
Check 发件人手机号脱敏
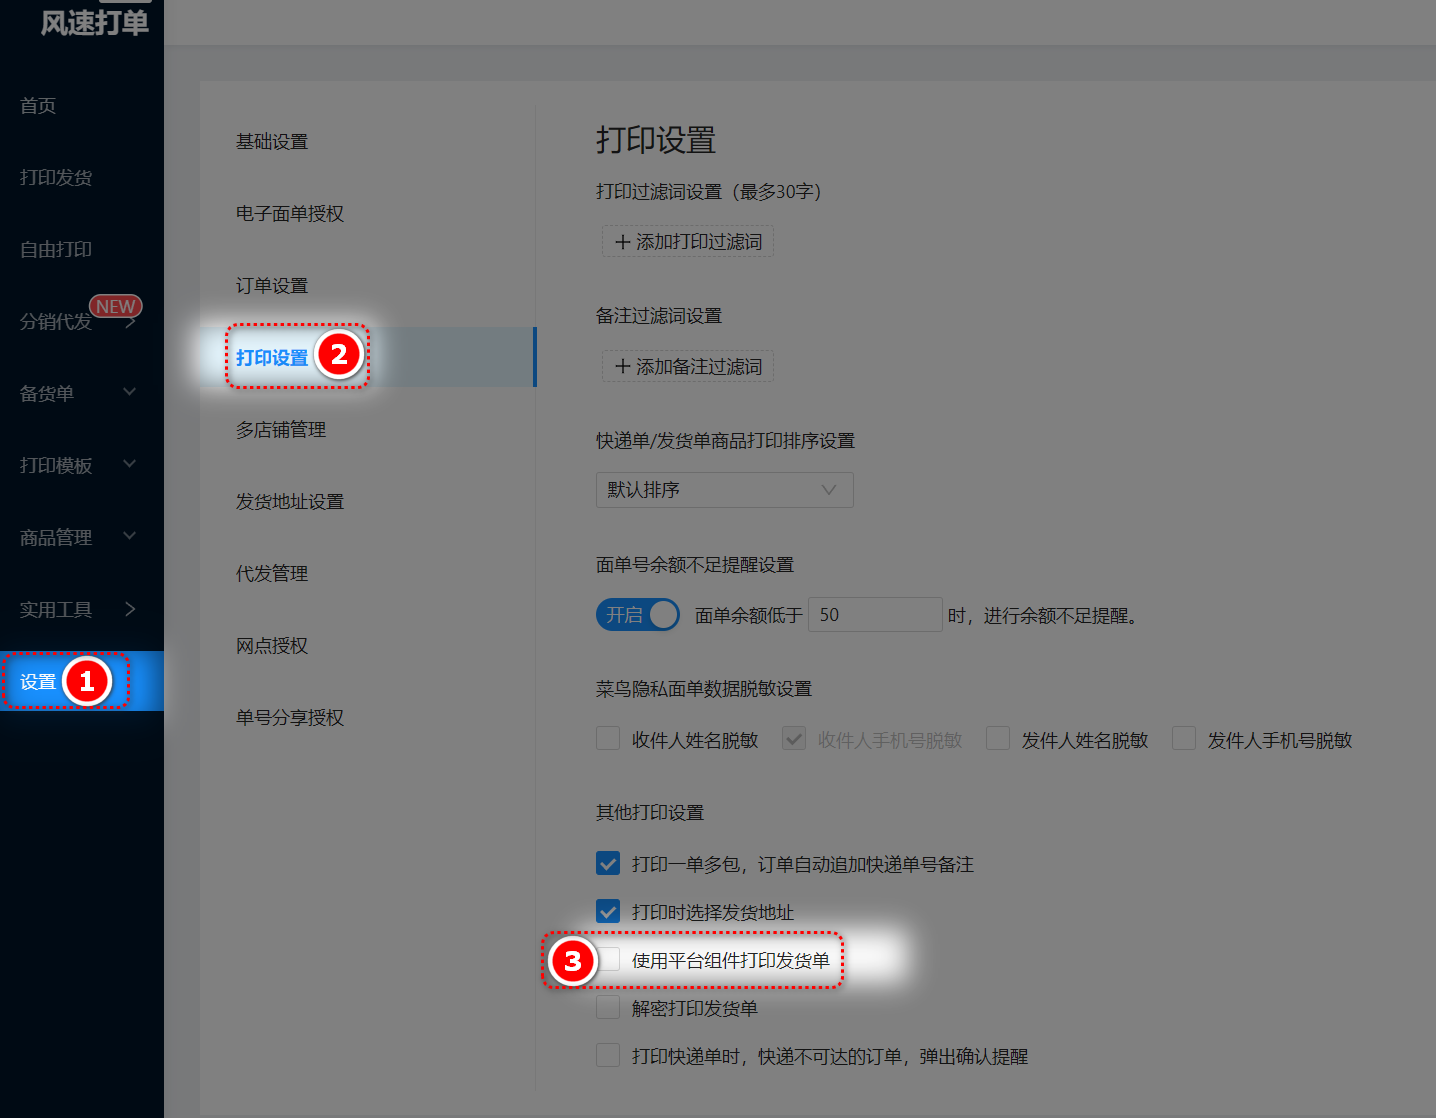pos(1184,739)
